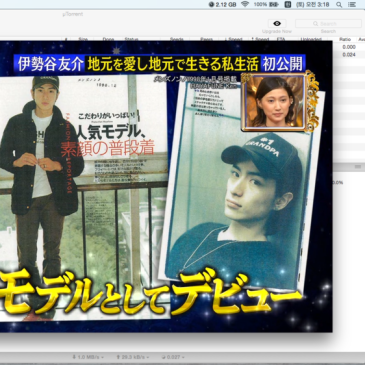Focus the toolbar Search field
365x365 pixels.
(328, 24)
